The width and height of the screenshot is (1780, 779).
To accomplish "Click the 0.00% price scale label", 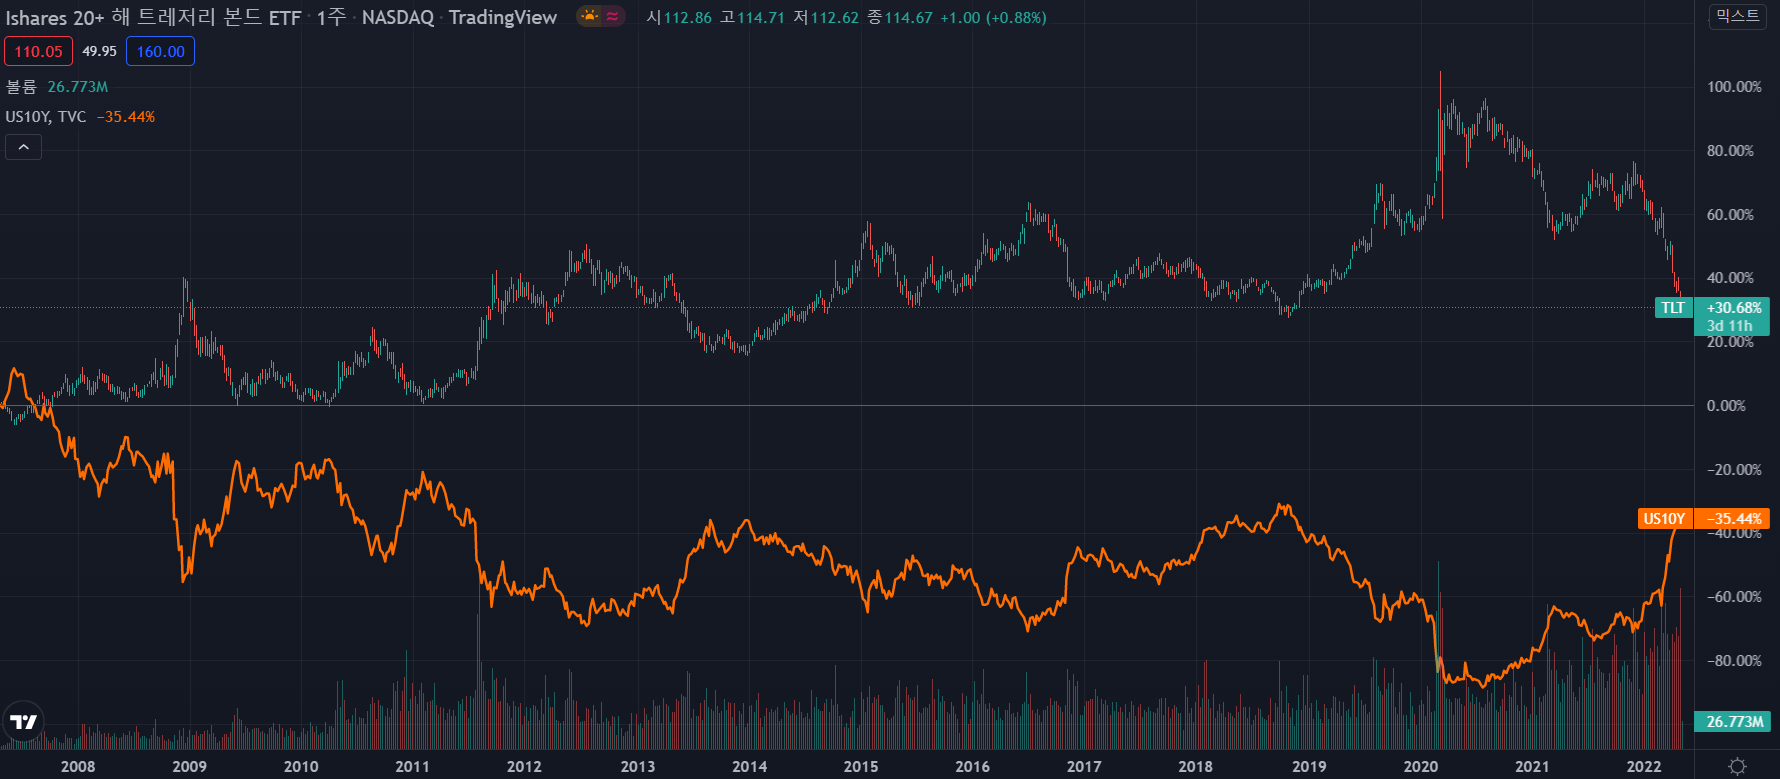I will click(x=1726, y=405).
